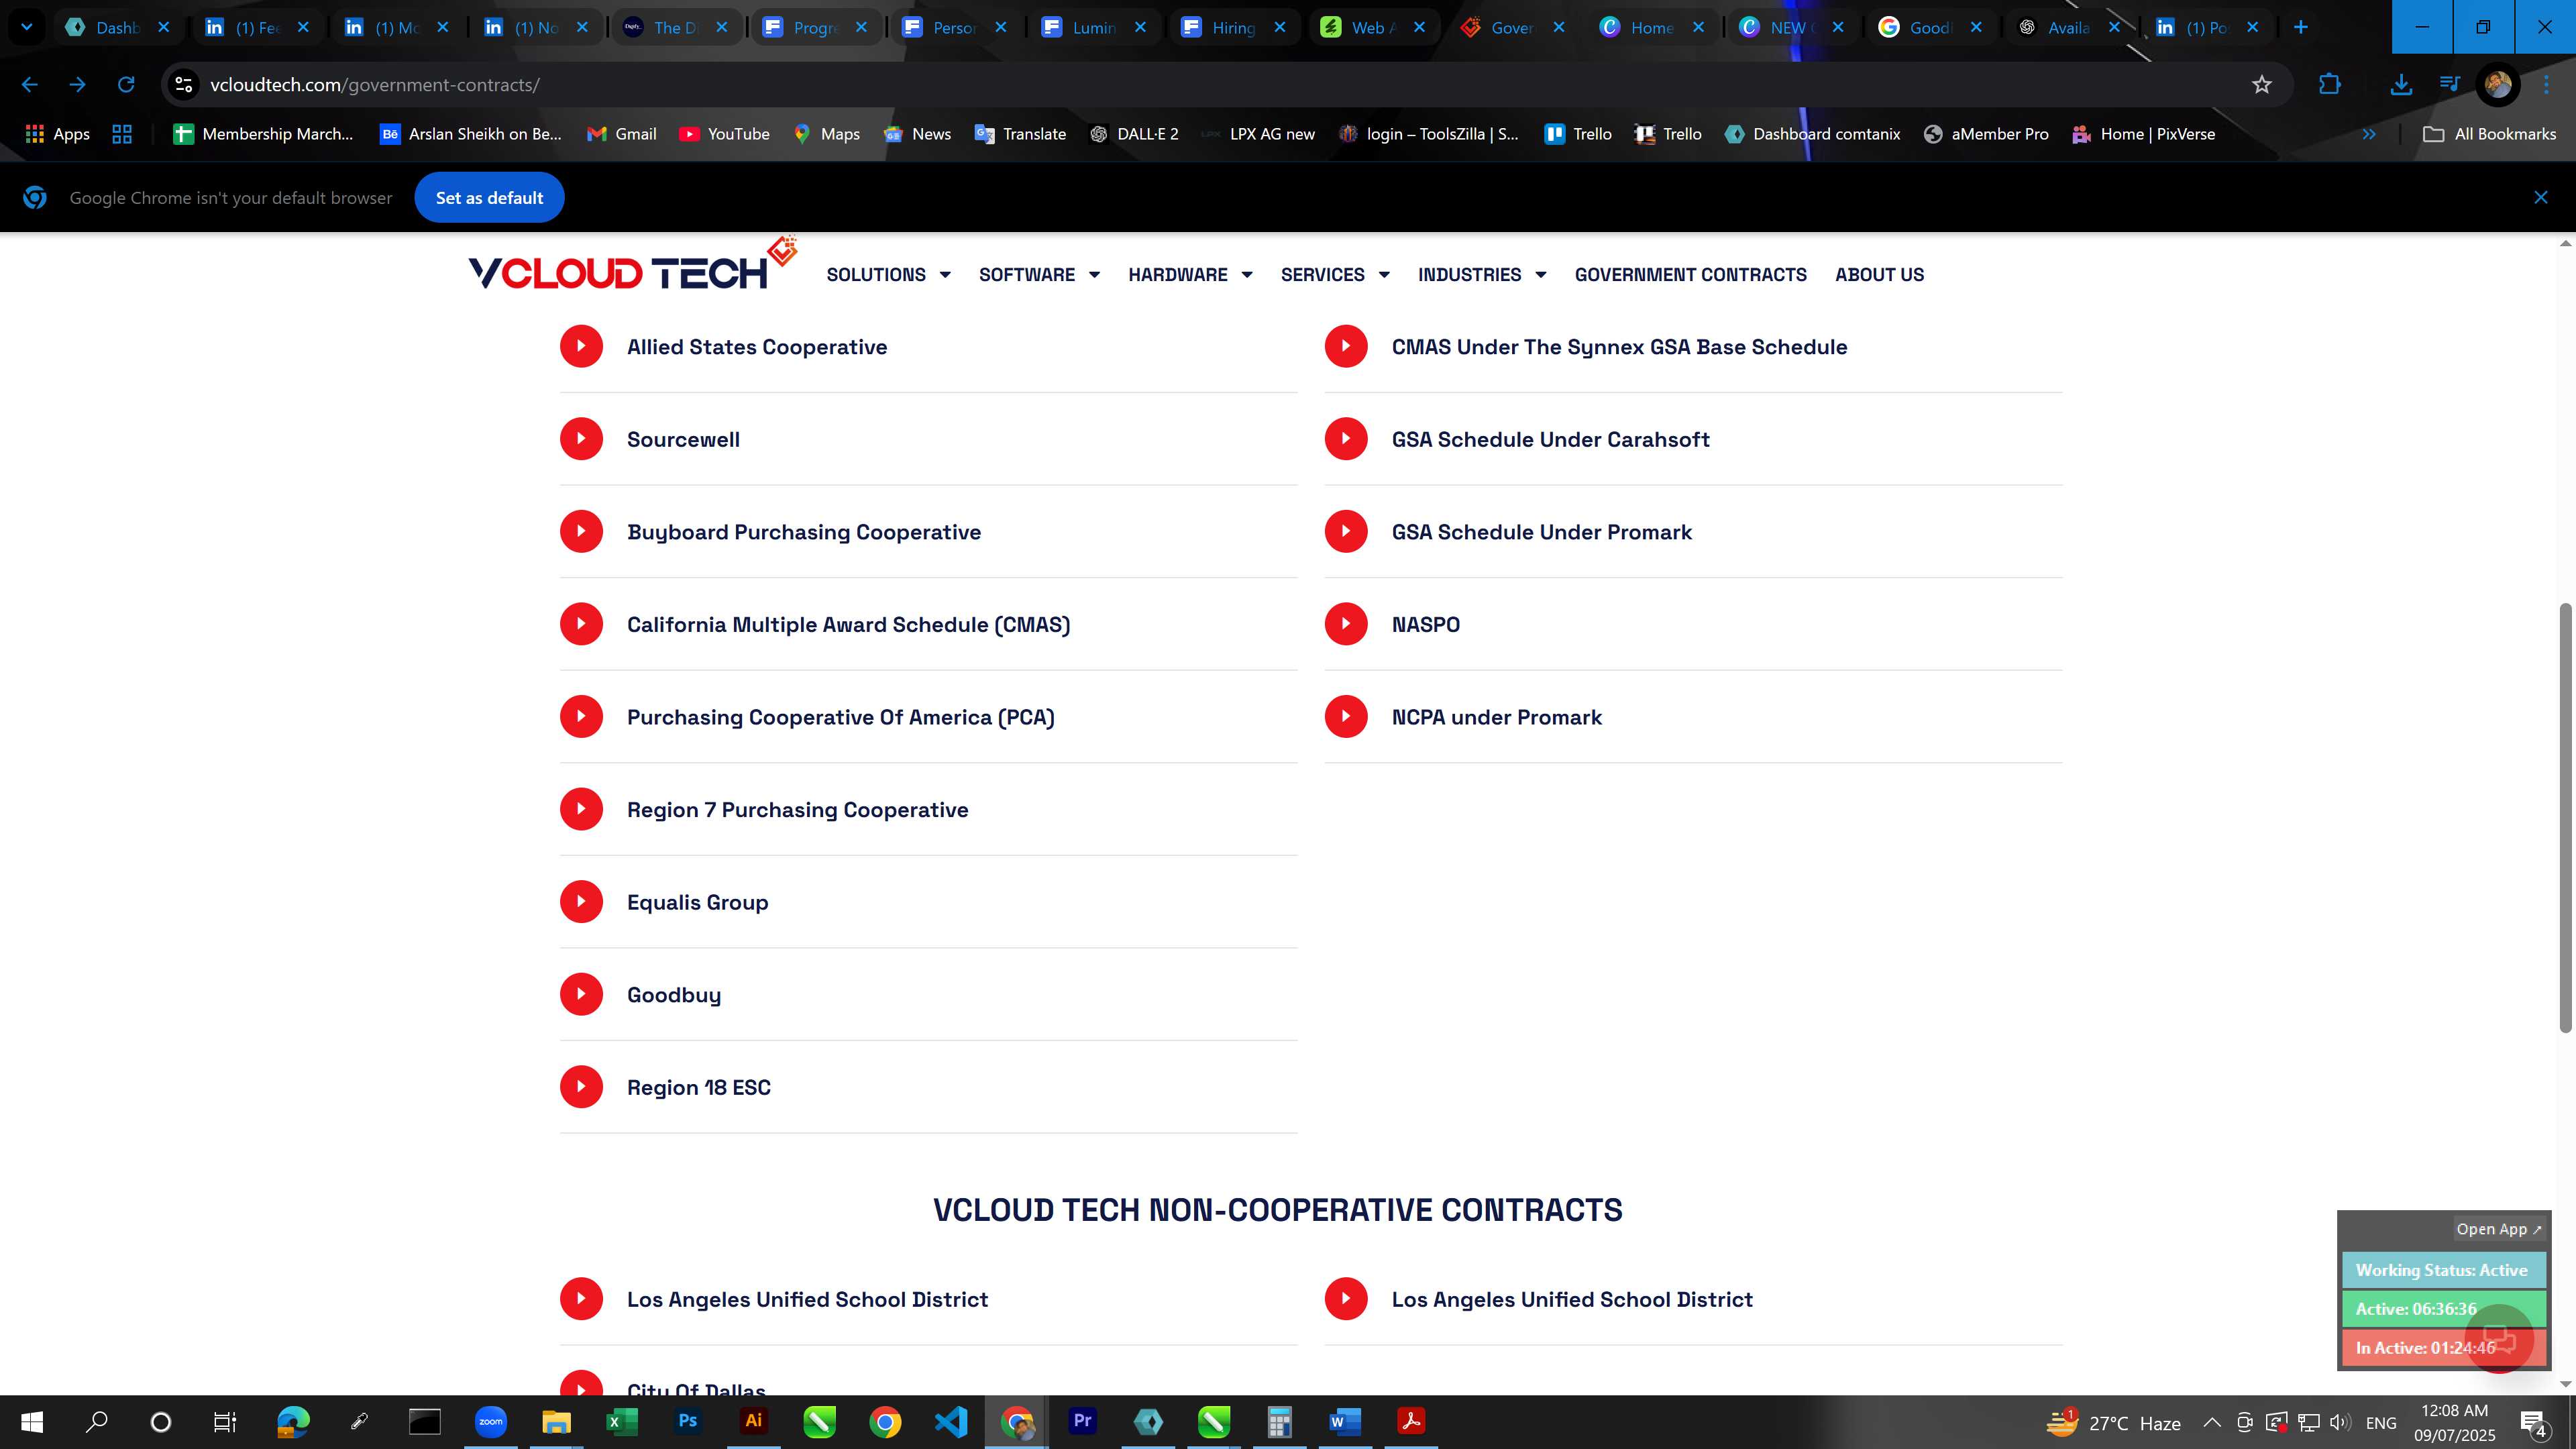Open Buyboard Purchasing Cooperative link

pos(803,532)
